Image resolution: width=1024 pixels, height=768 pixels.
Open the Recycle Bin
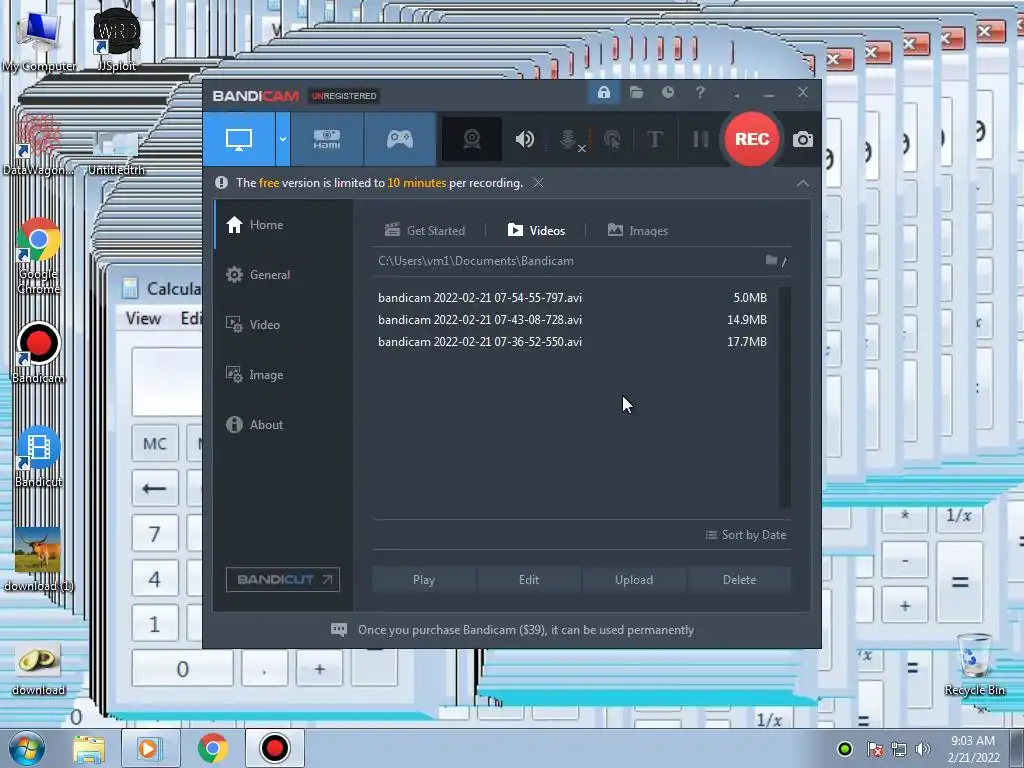tap(974, 665)
